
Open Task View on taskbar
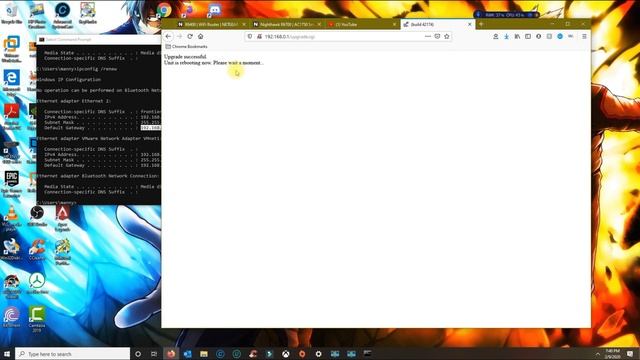tap(154, 354)
